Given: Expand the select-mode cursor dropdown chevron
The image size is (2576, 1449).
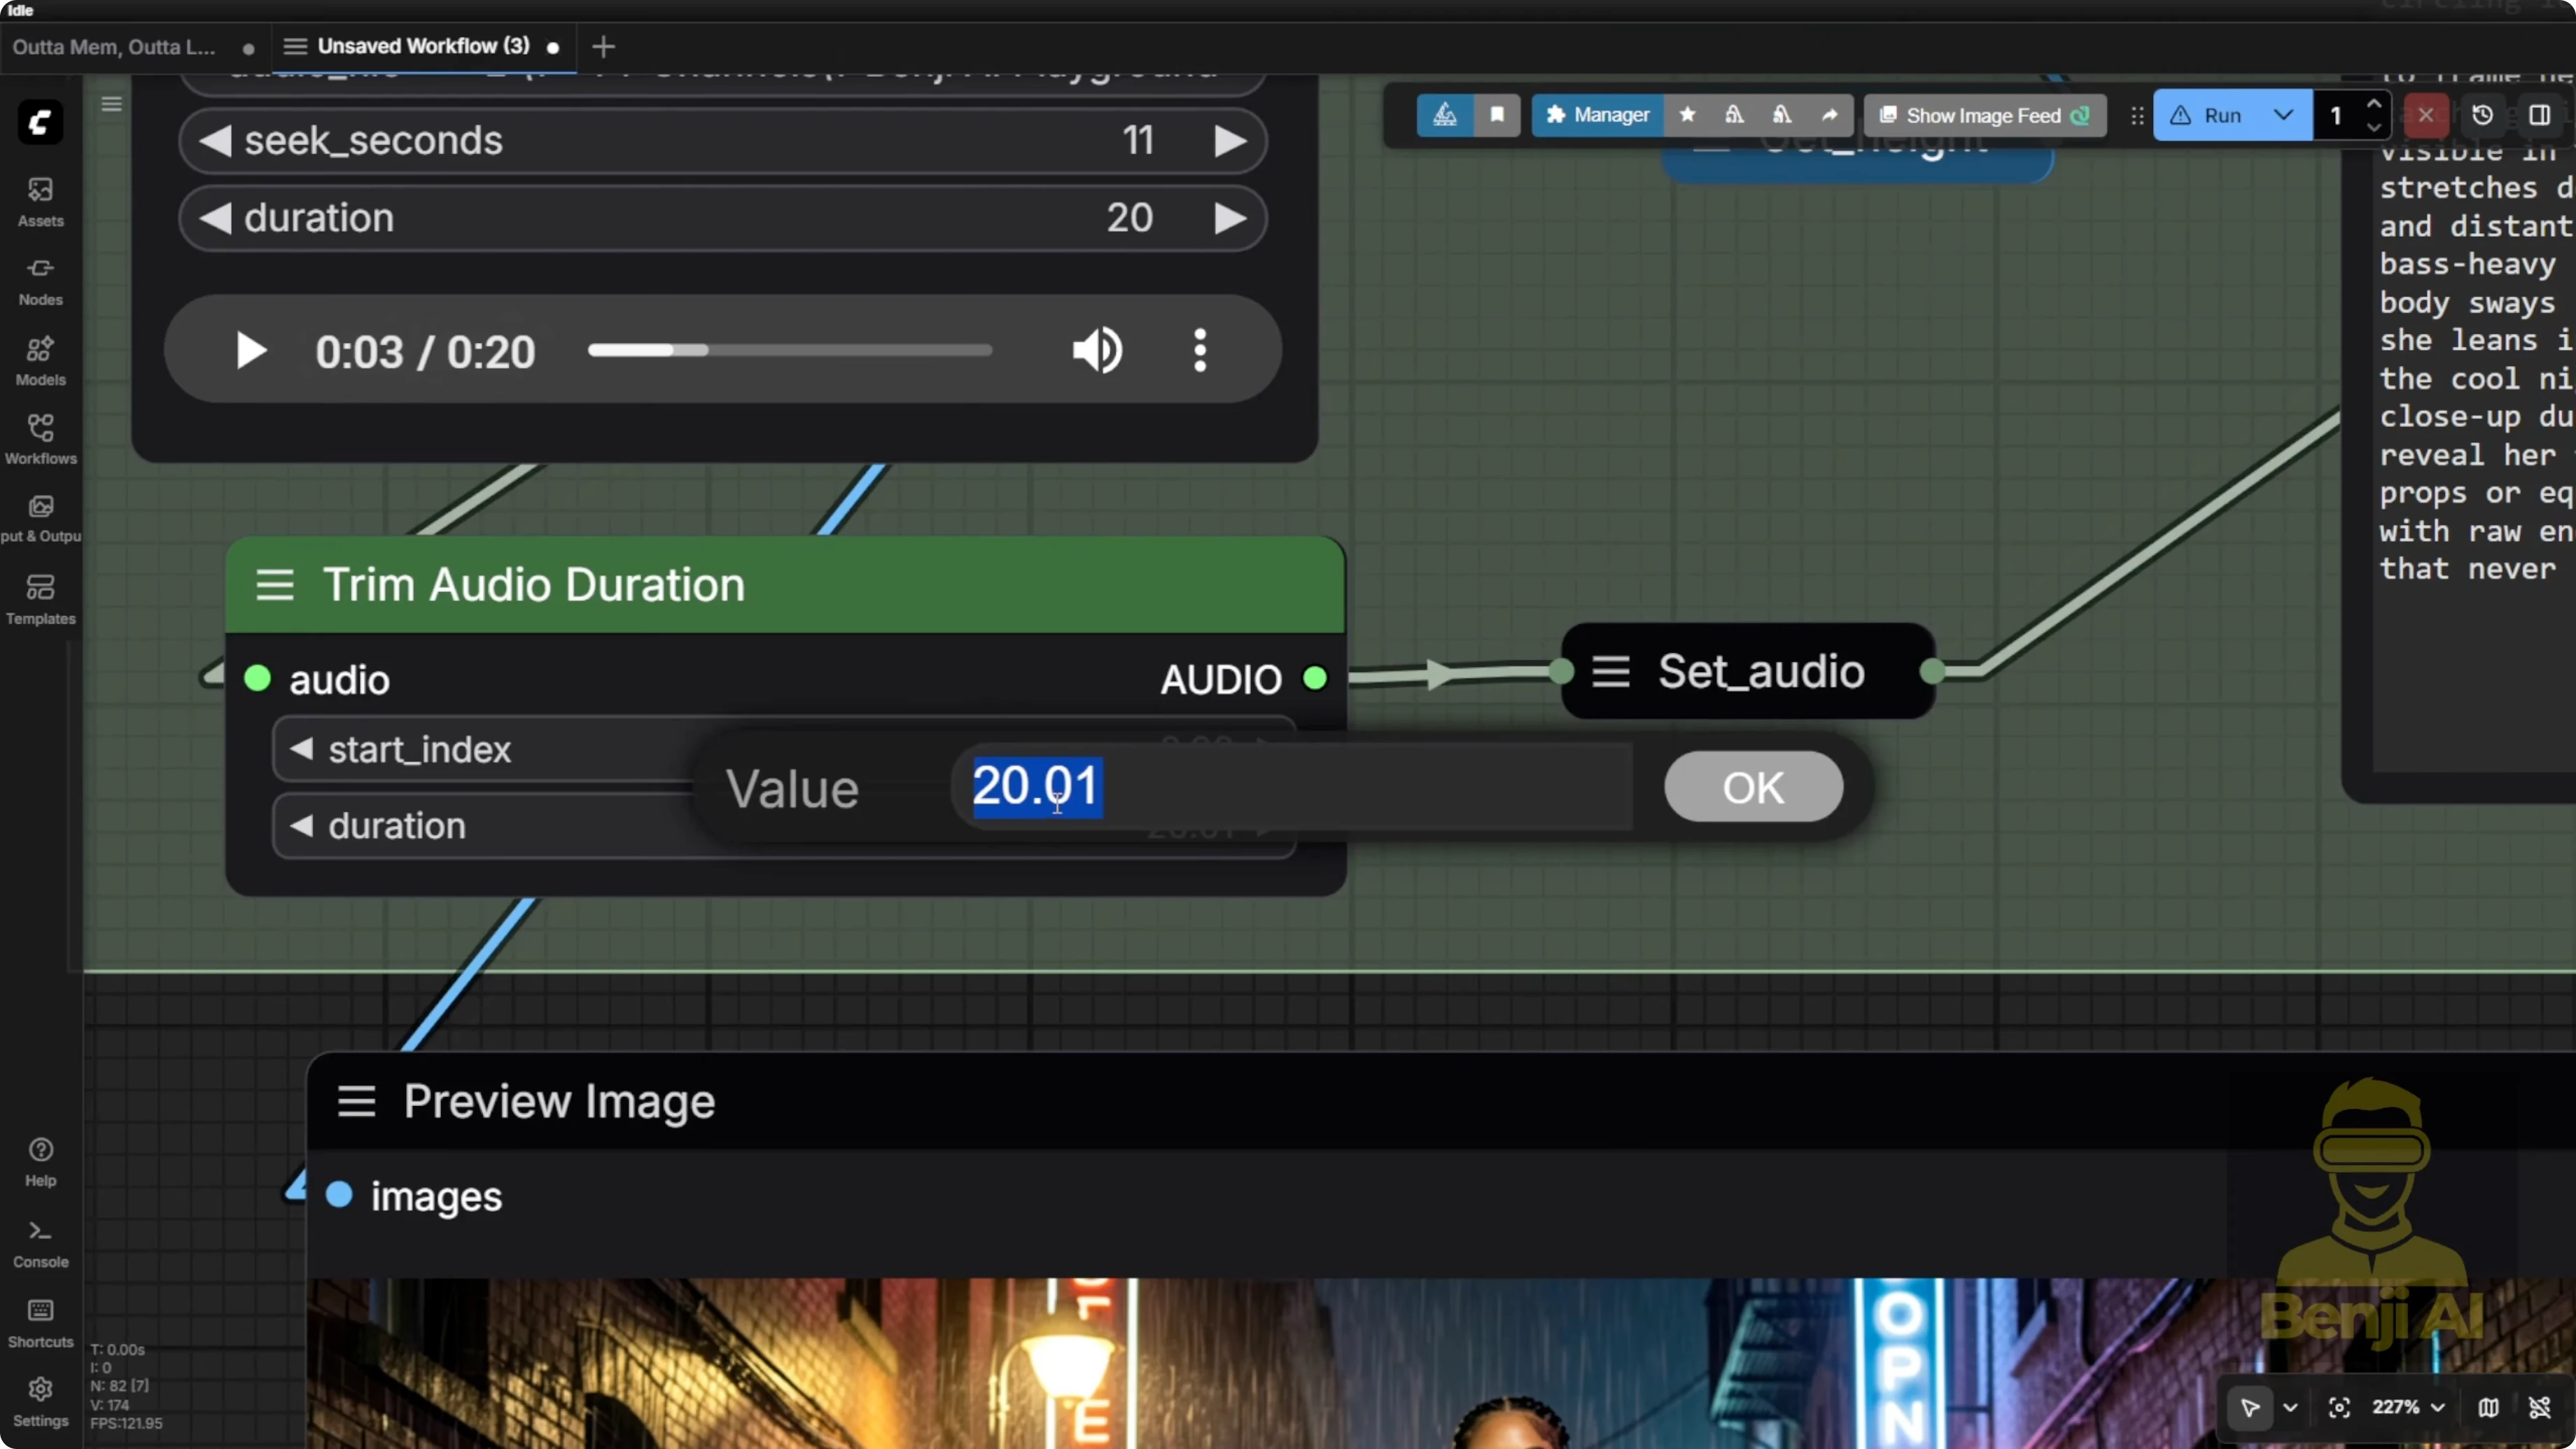Looking at the screenshot, I should pyautogui.click(x=2290, y=1407).
